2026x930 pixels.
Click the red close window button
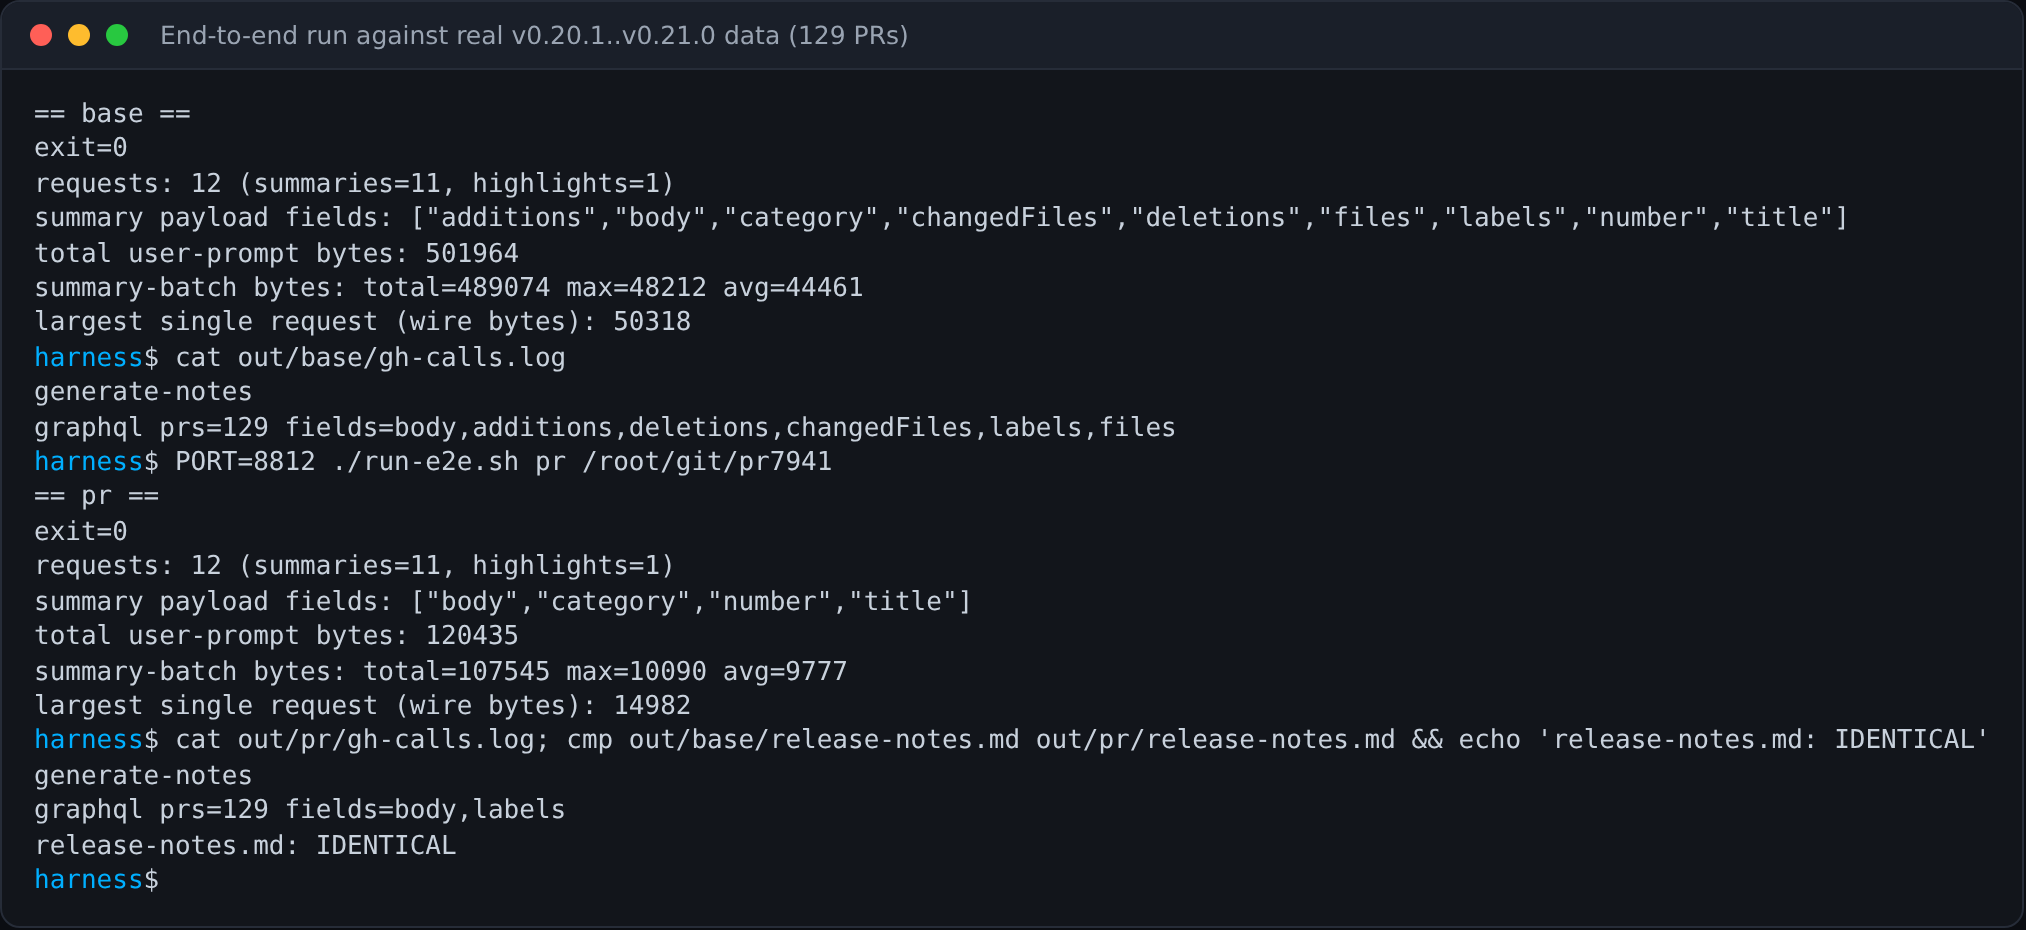click(x=41, y=36)
